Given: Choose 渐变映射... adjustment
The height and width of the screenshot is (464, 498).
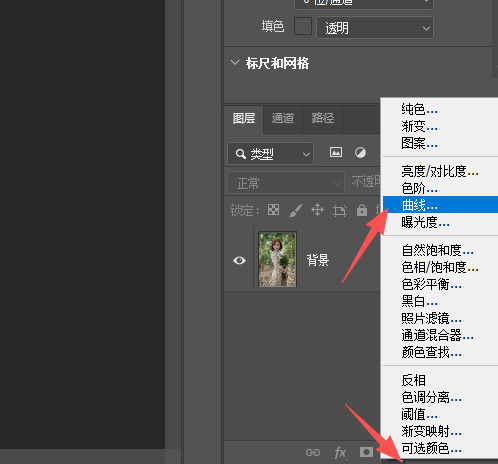Looking at the screenshot, I should point(440,432).
